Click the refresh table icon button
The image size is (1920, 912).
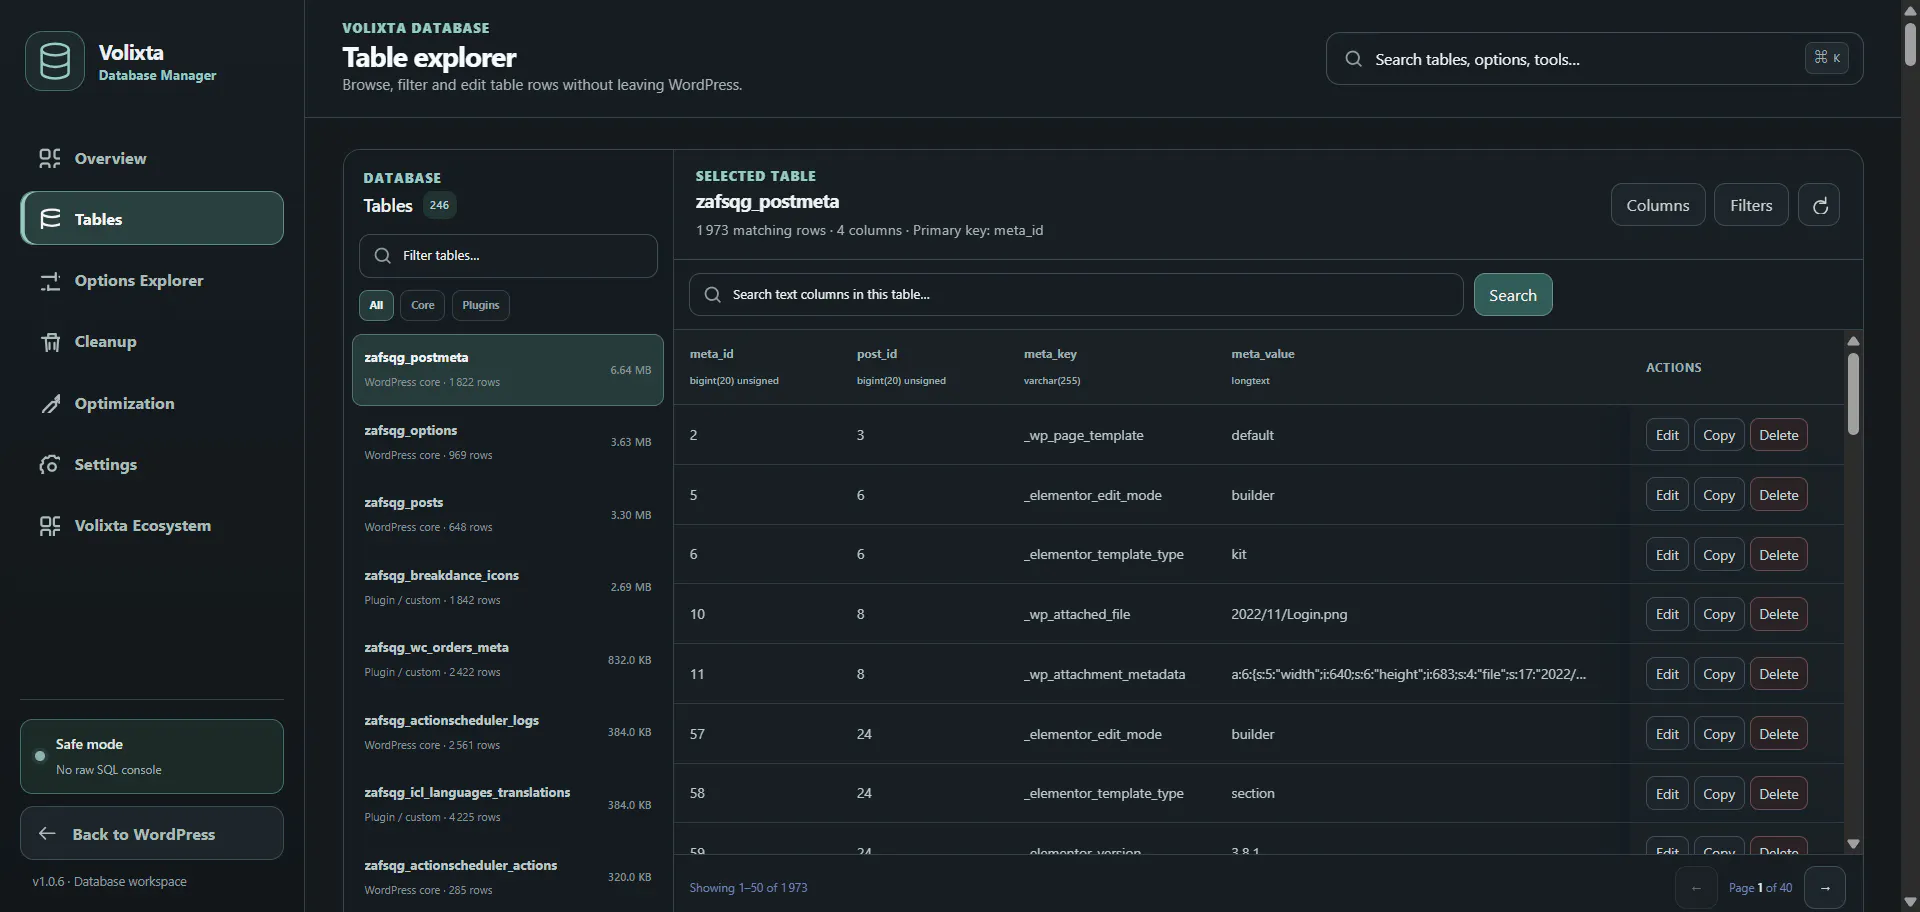[1819, 205]
